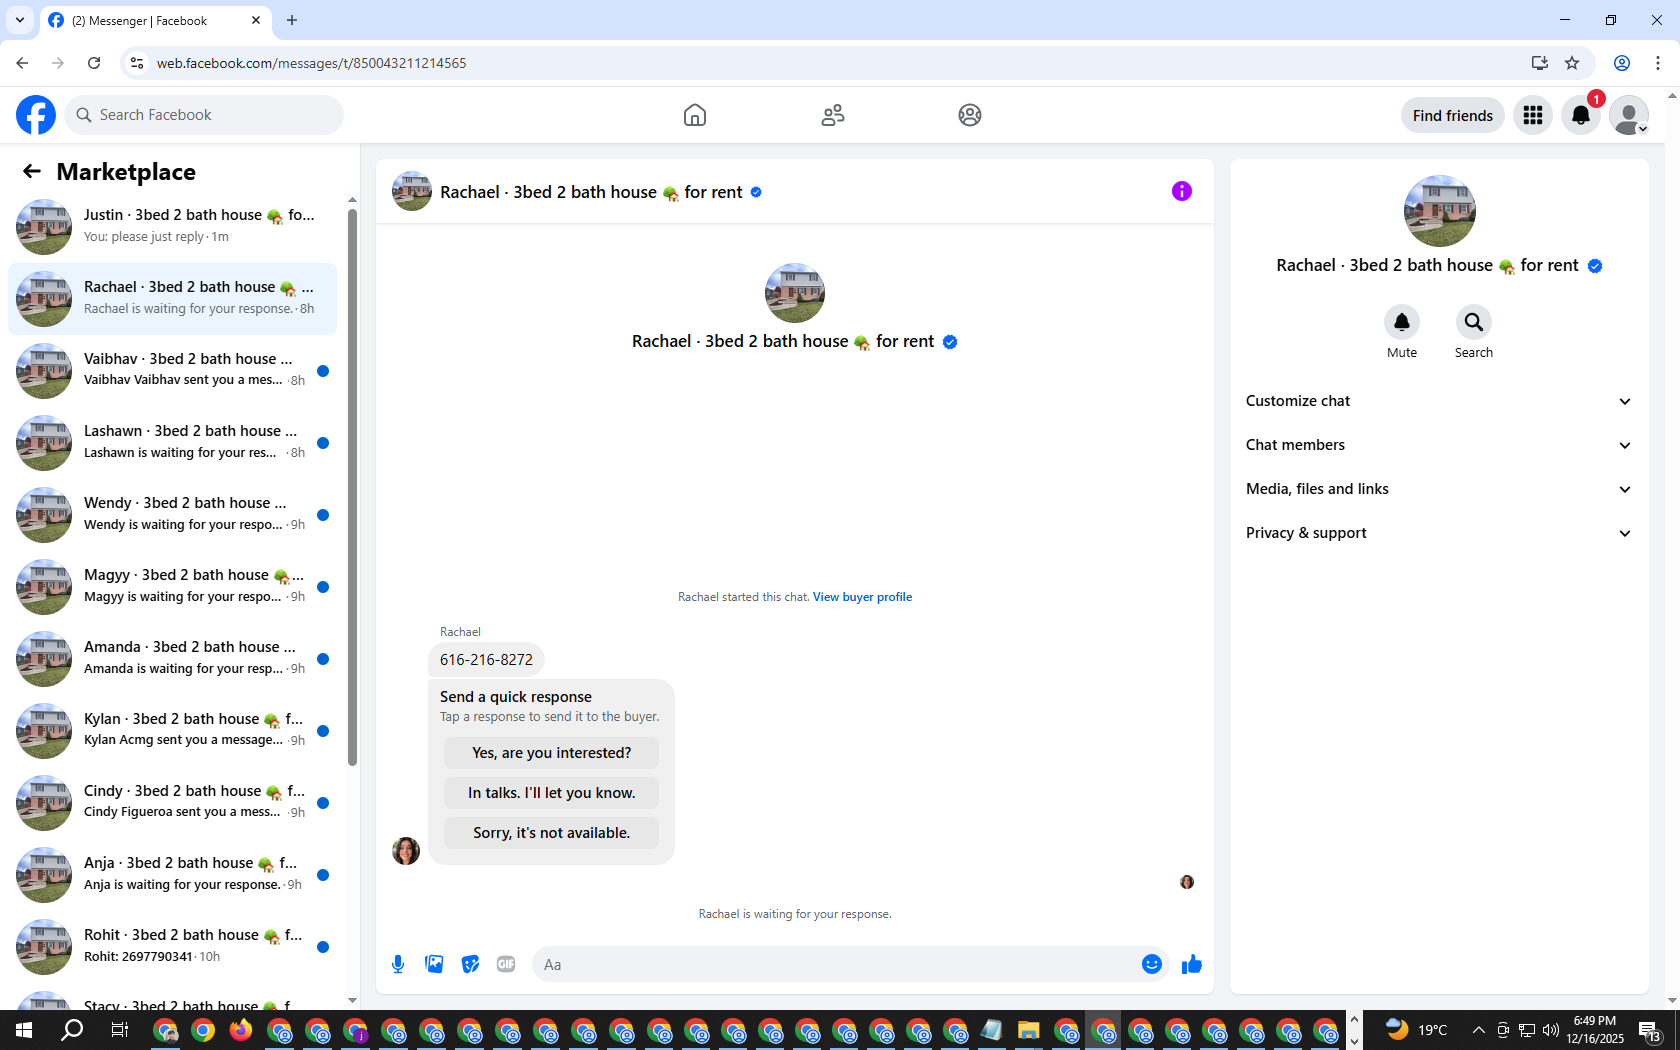Attach a photo using the image icon

[x=434, y=964]
